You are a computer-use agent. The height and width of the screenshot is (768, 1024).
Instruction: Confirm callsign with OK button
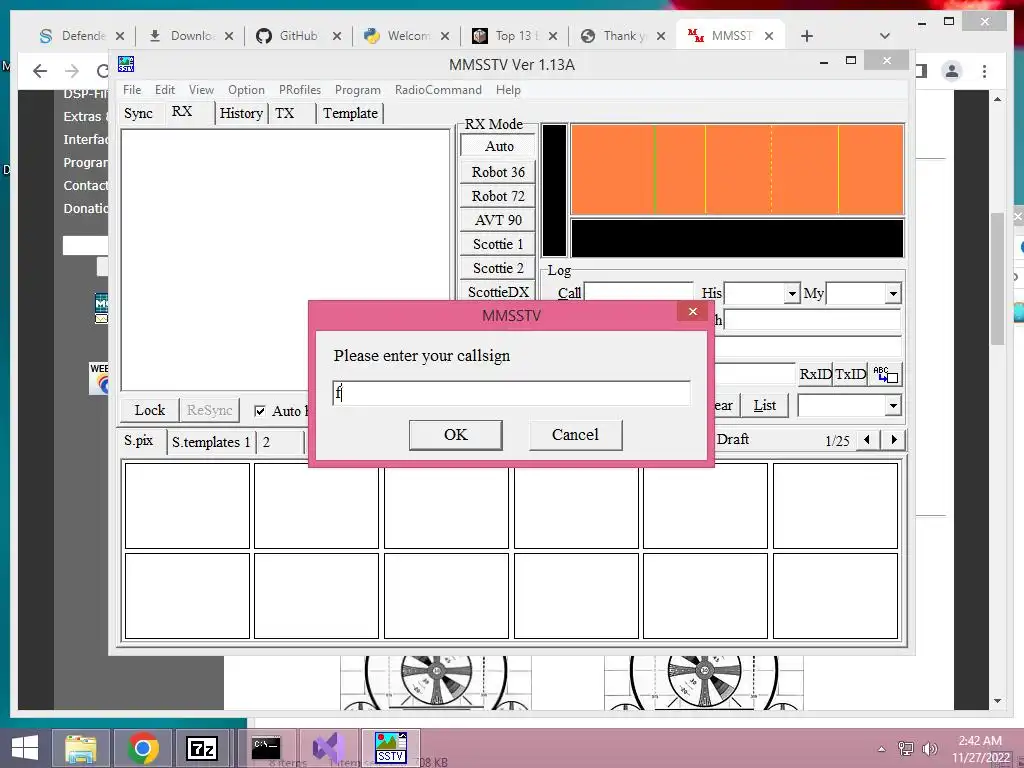pos(455,435)
